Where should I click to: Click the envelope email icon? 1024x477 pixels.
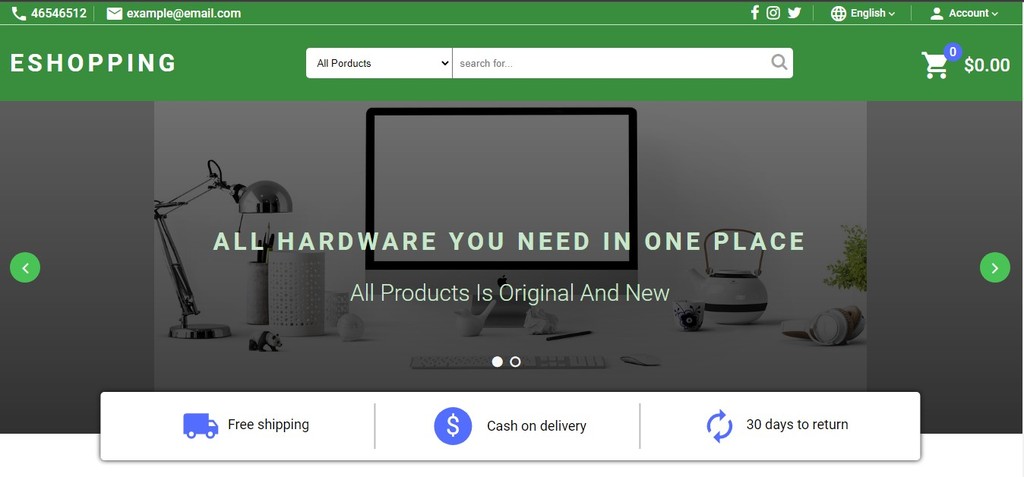tap(114, 13)
